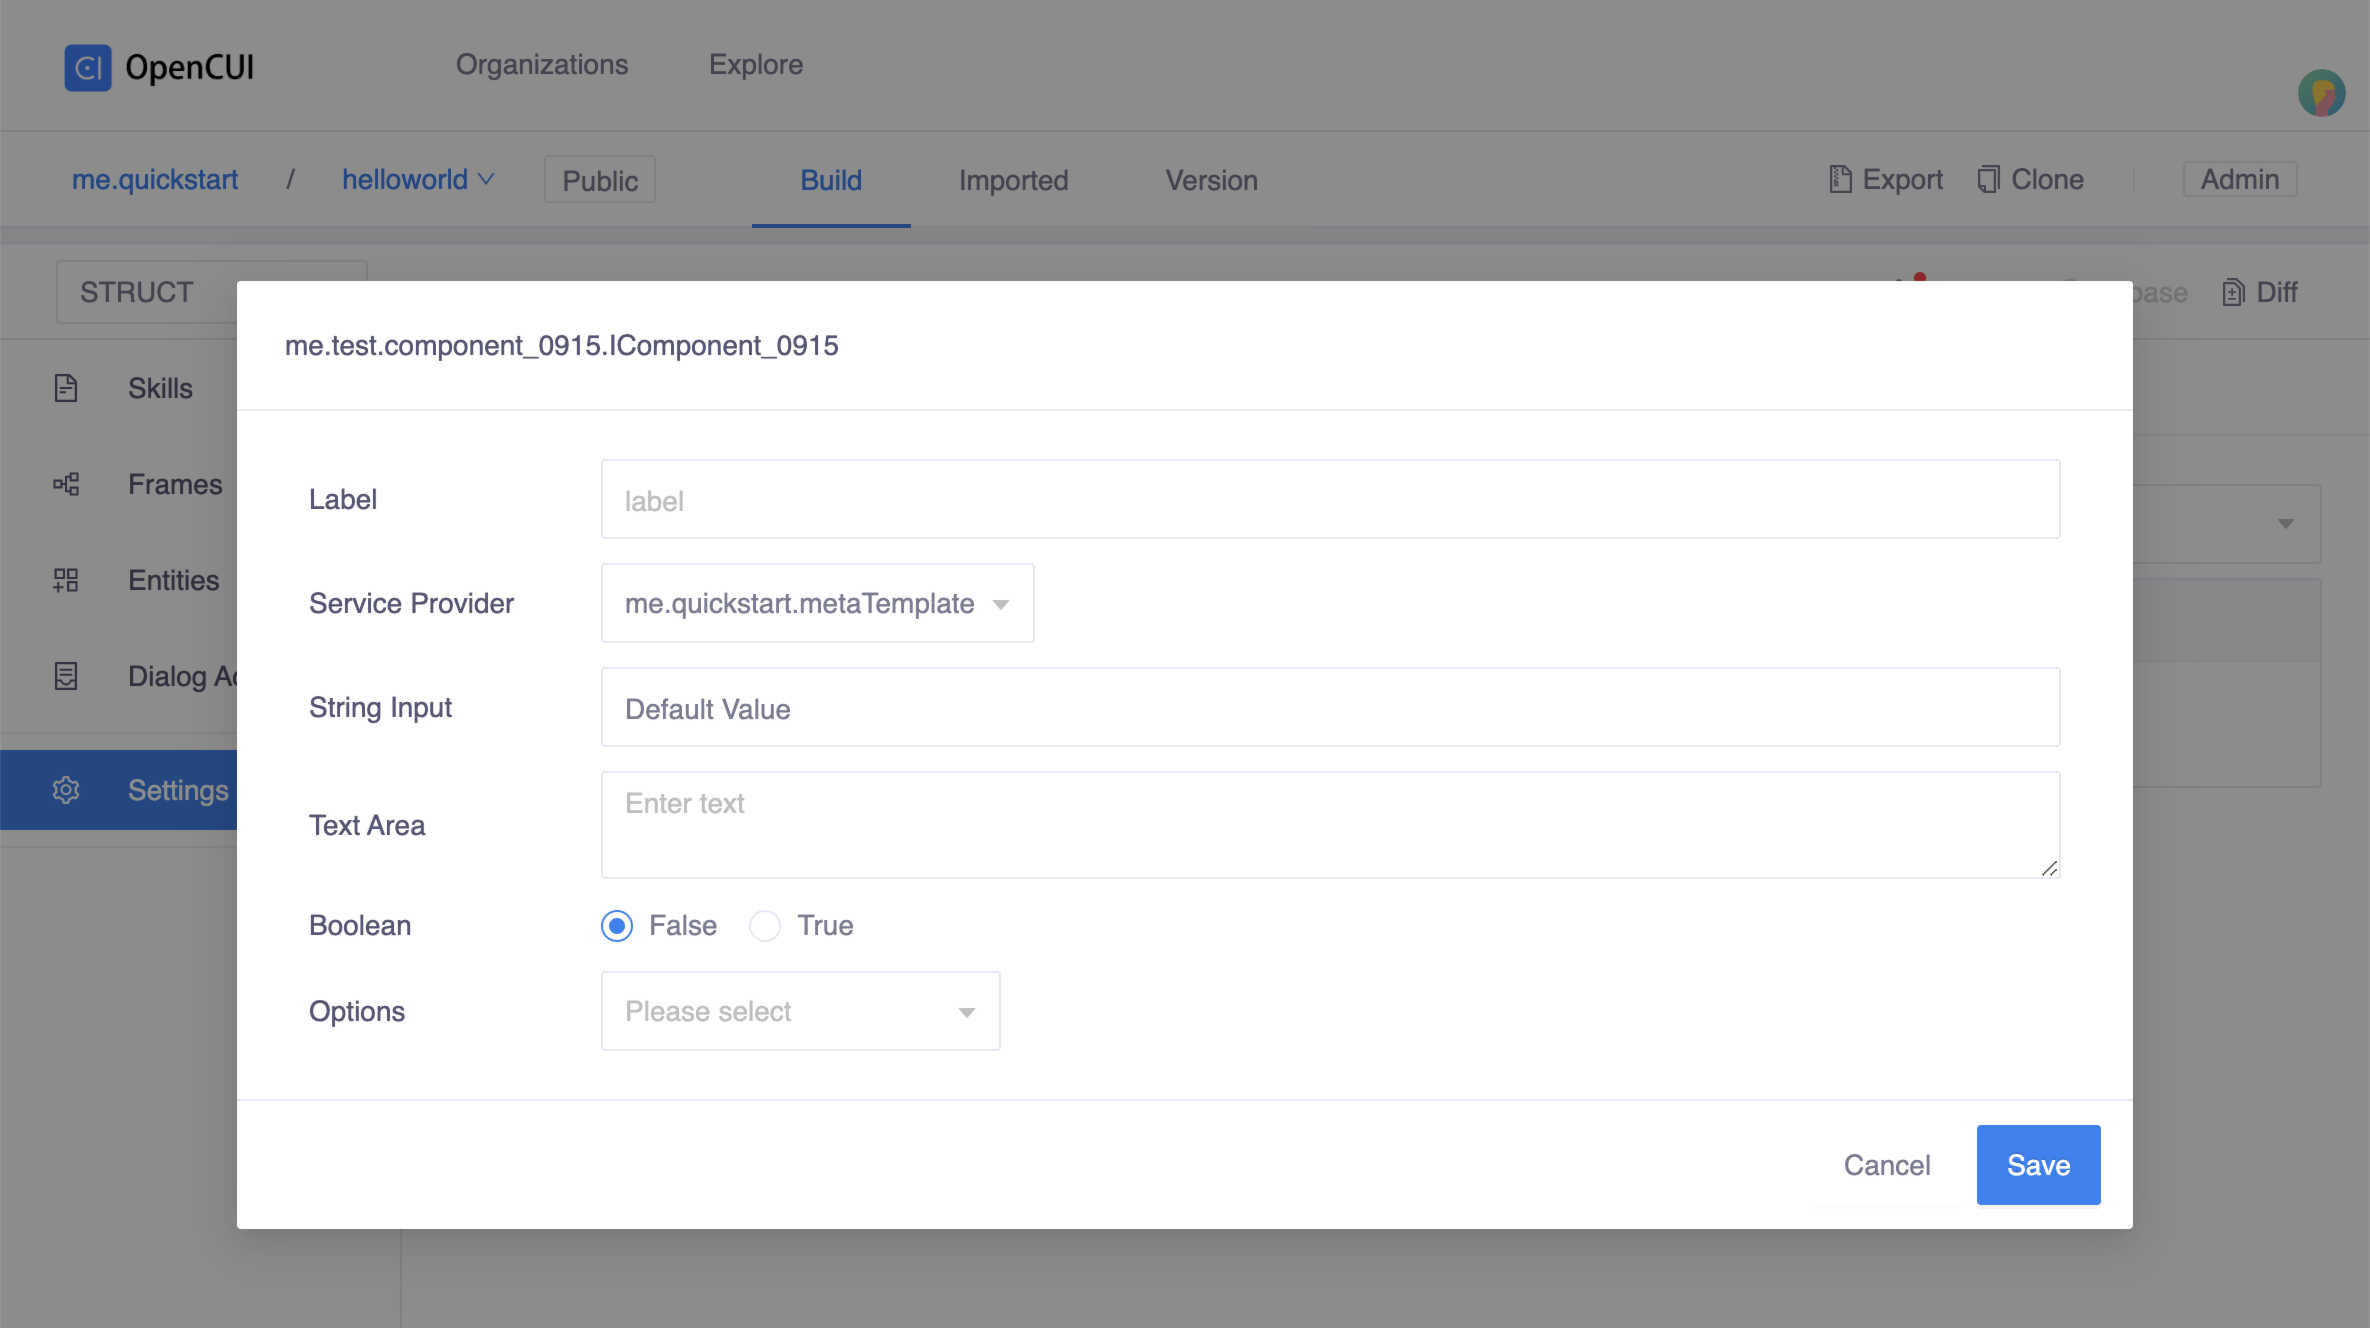Image resolution: width=2370 pixels, height=1328 pixels.
Task: Click the Settings gear icon
Action: coord(66,790)
